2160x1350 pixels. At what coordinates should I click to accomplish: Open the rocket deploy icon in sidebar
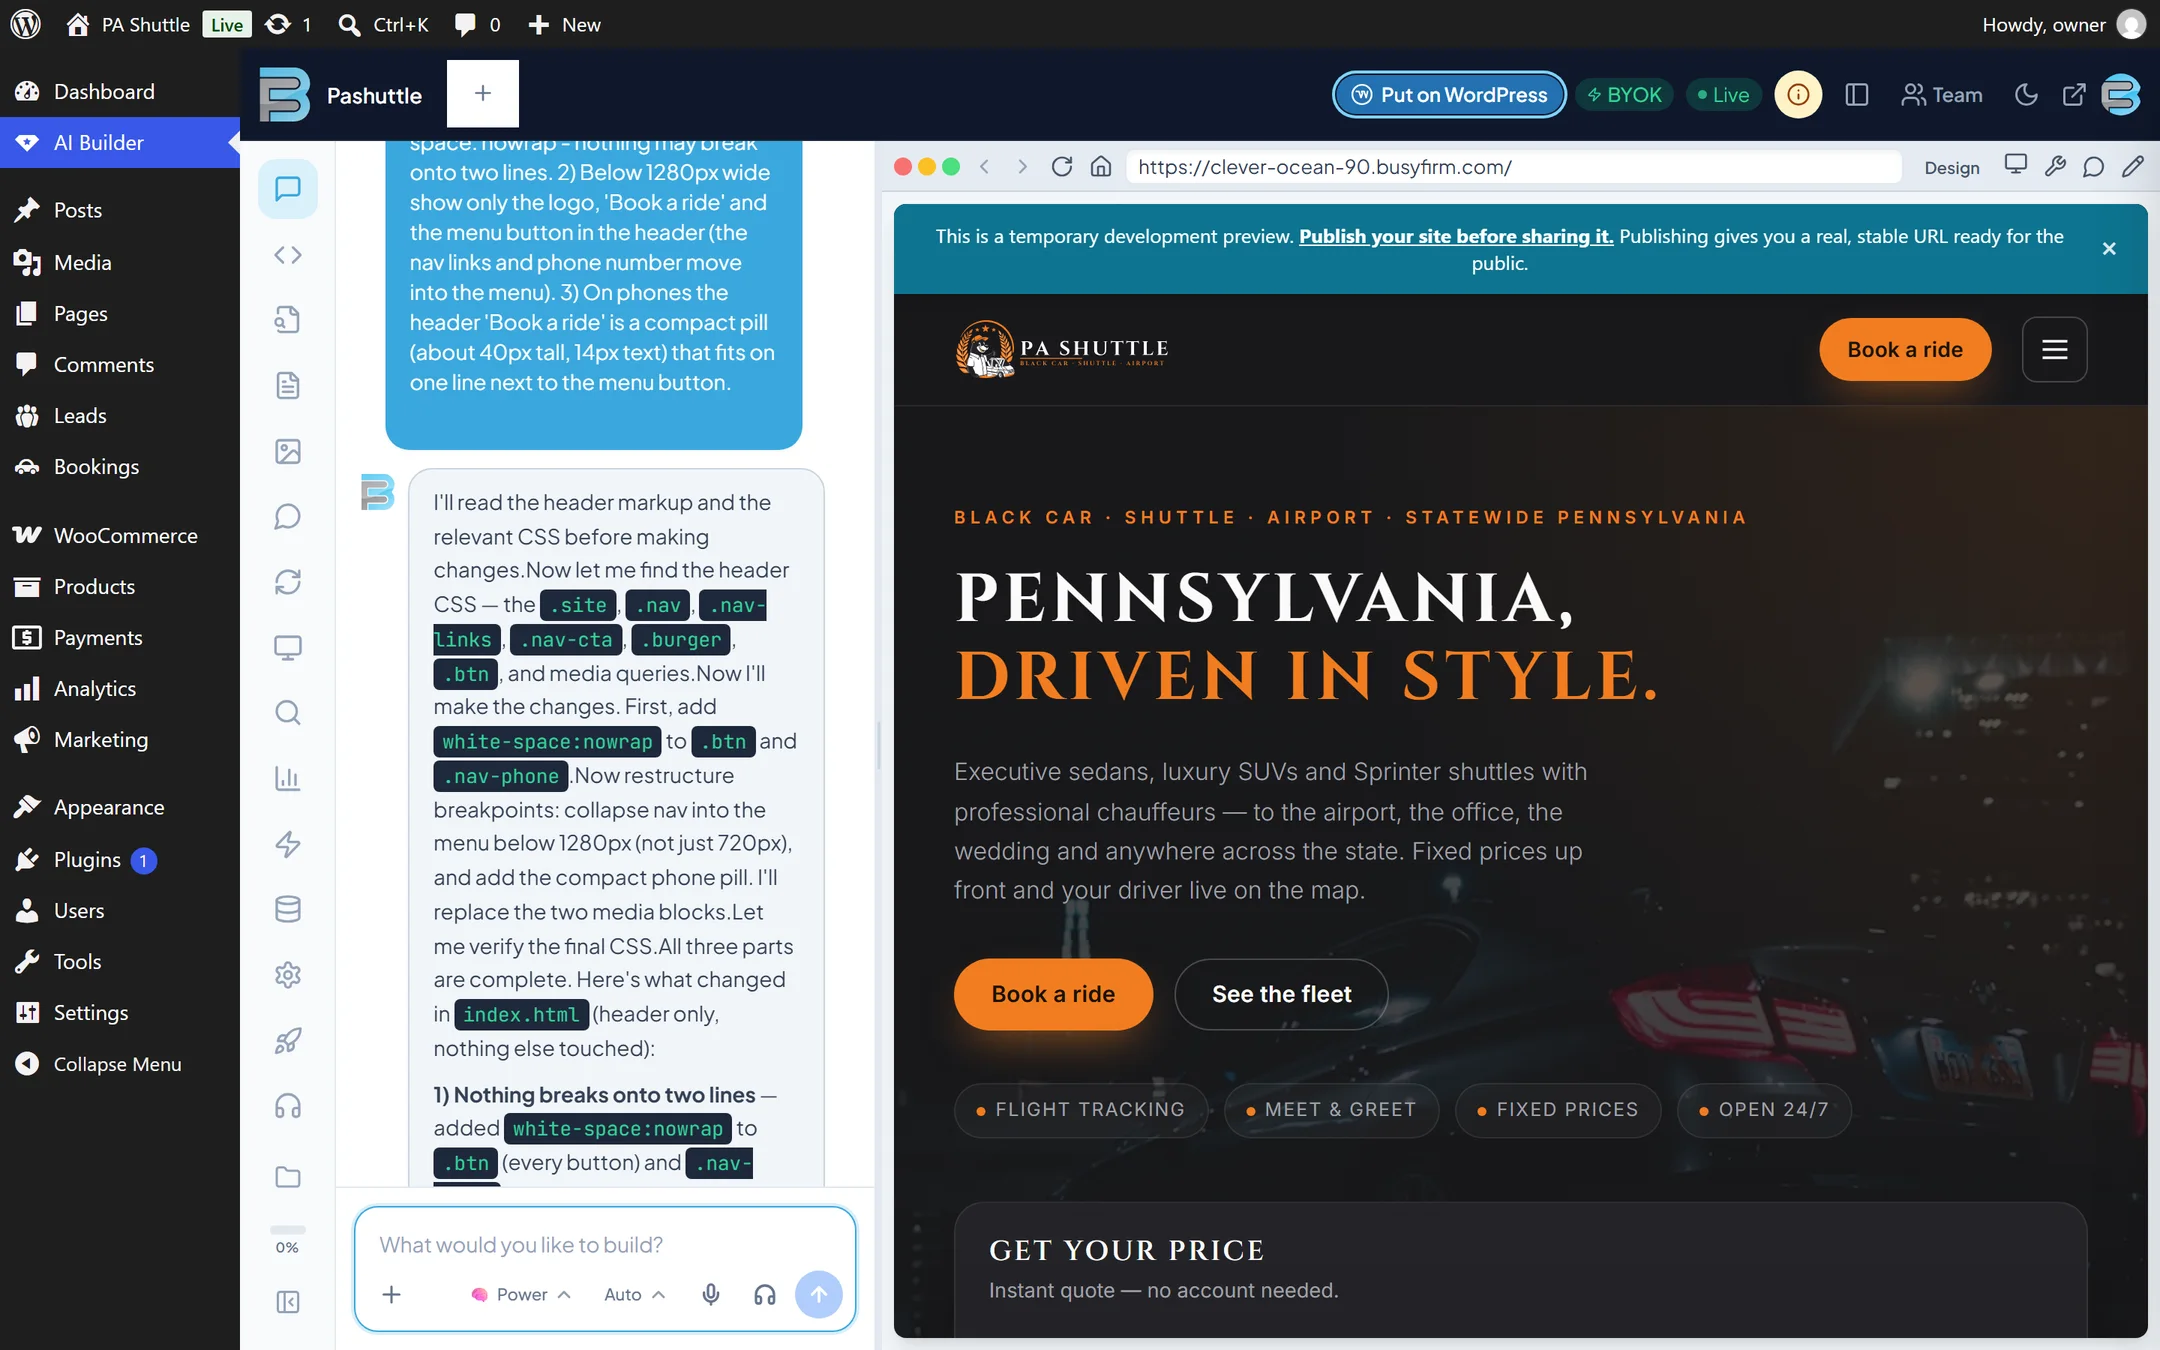coord(288,1040)
